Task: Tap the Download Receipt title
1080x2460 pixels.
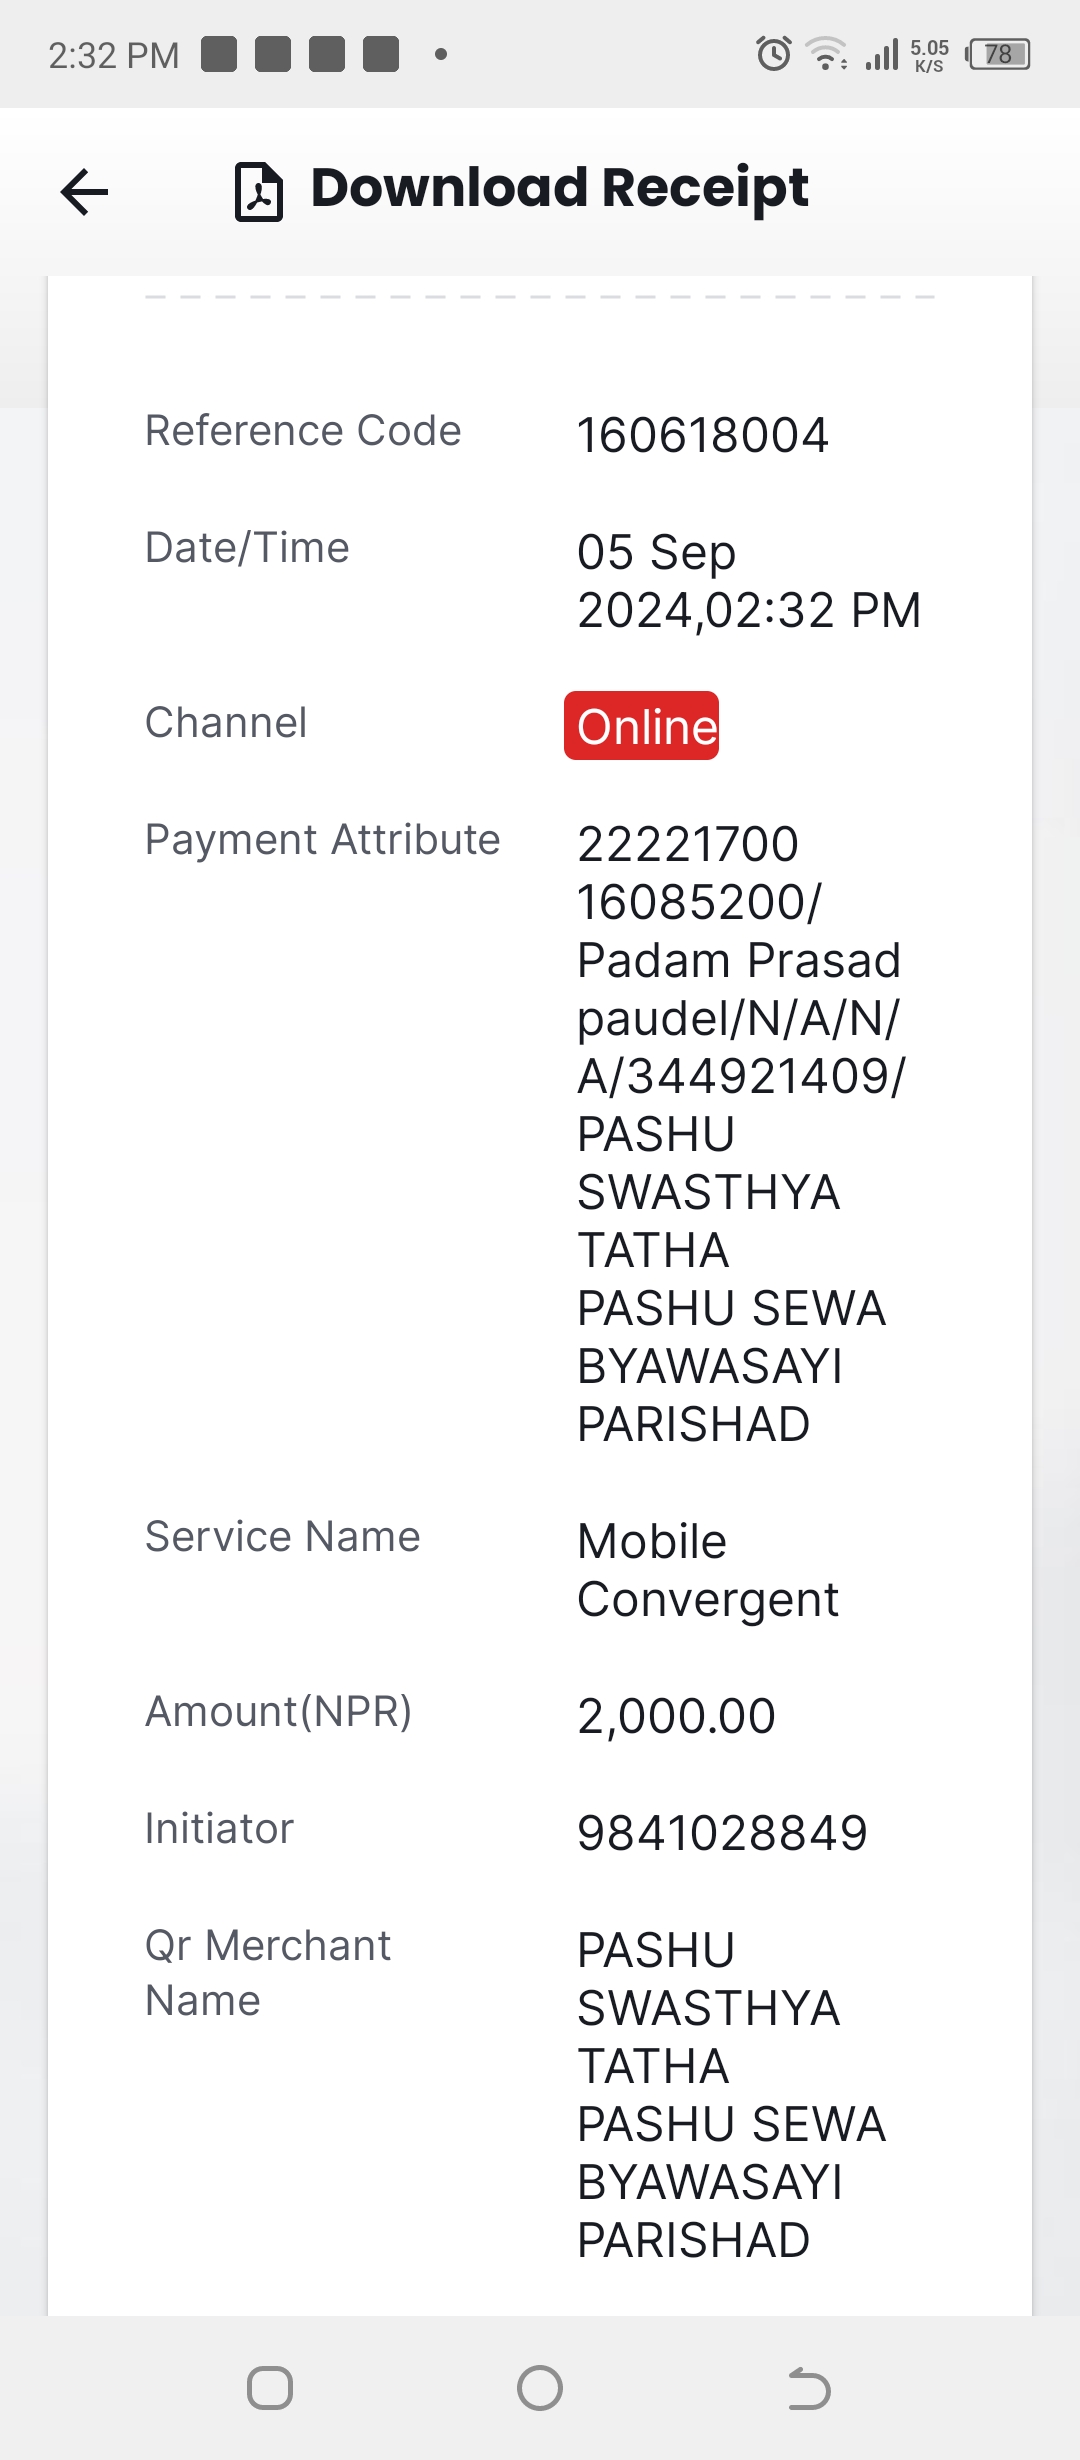Action: click(x=559, y=188)
